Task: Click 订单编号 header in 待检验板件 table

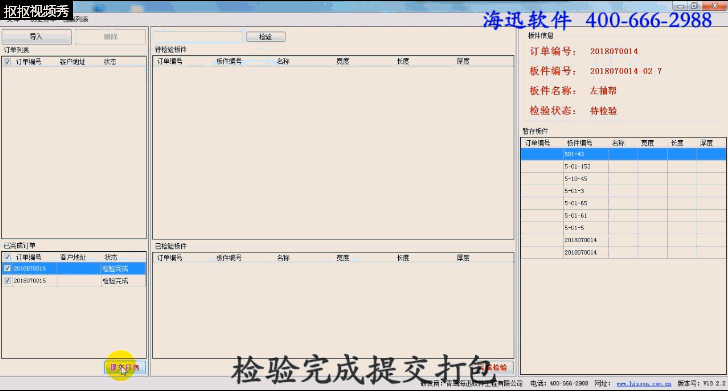Action: click(x=169, y=61)
